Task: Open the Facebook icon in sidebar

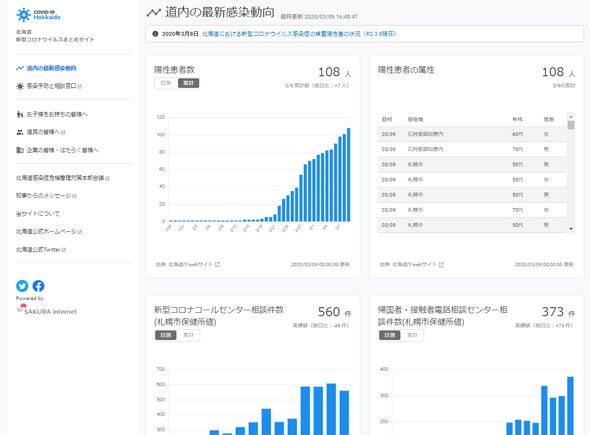Action: tap(38, 286)
